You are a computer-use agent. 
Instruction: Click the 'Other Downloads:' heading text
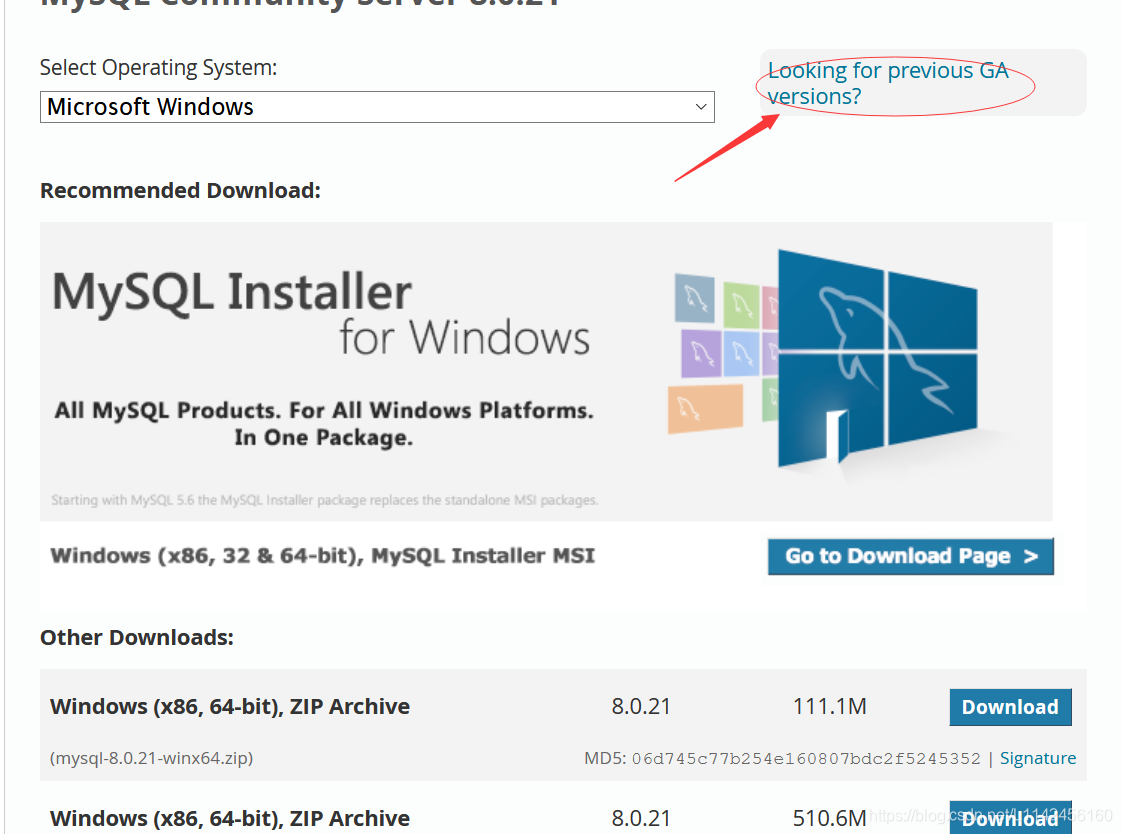tap(137, 637)
